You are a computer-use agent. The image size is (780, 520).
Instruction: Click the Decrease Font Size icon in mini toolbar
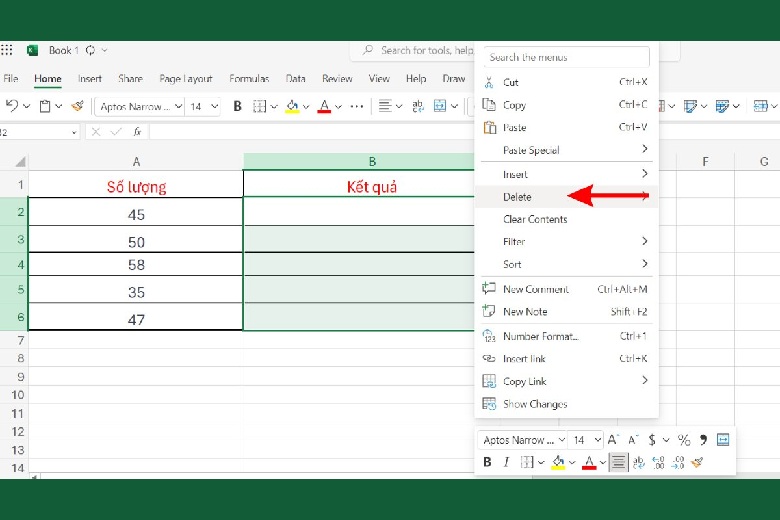click(x=633, y=440)
